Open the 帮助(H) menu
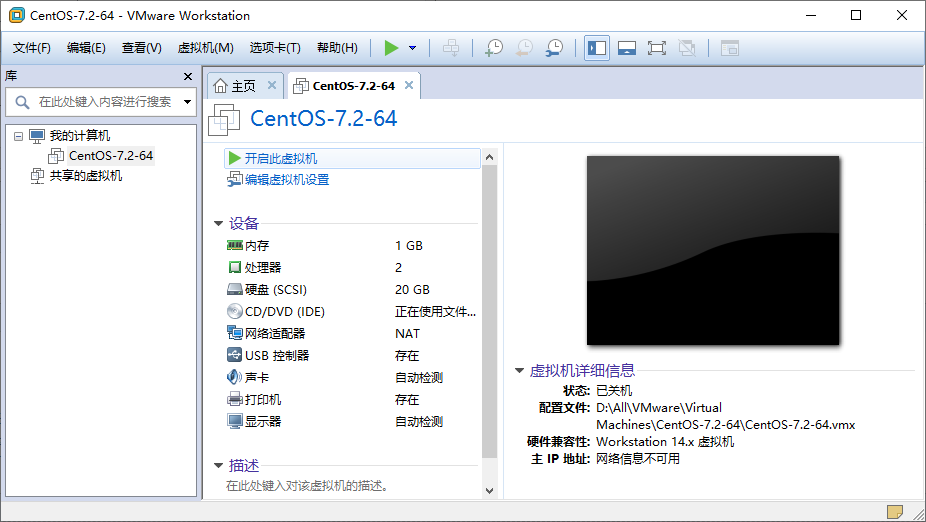Viewport: 926px width, 522px height. pos(337,48)
